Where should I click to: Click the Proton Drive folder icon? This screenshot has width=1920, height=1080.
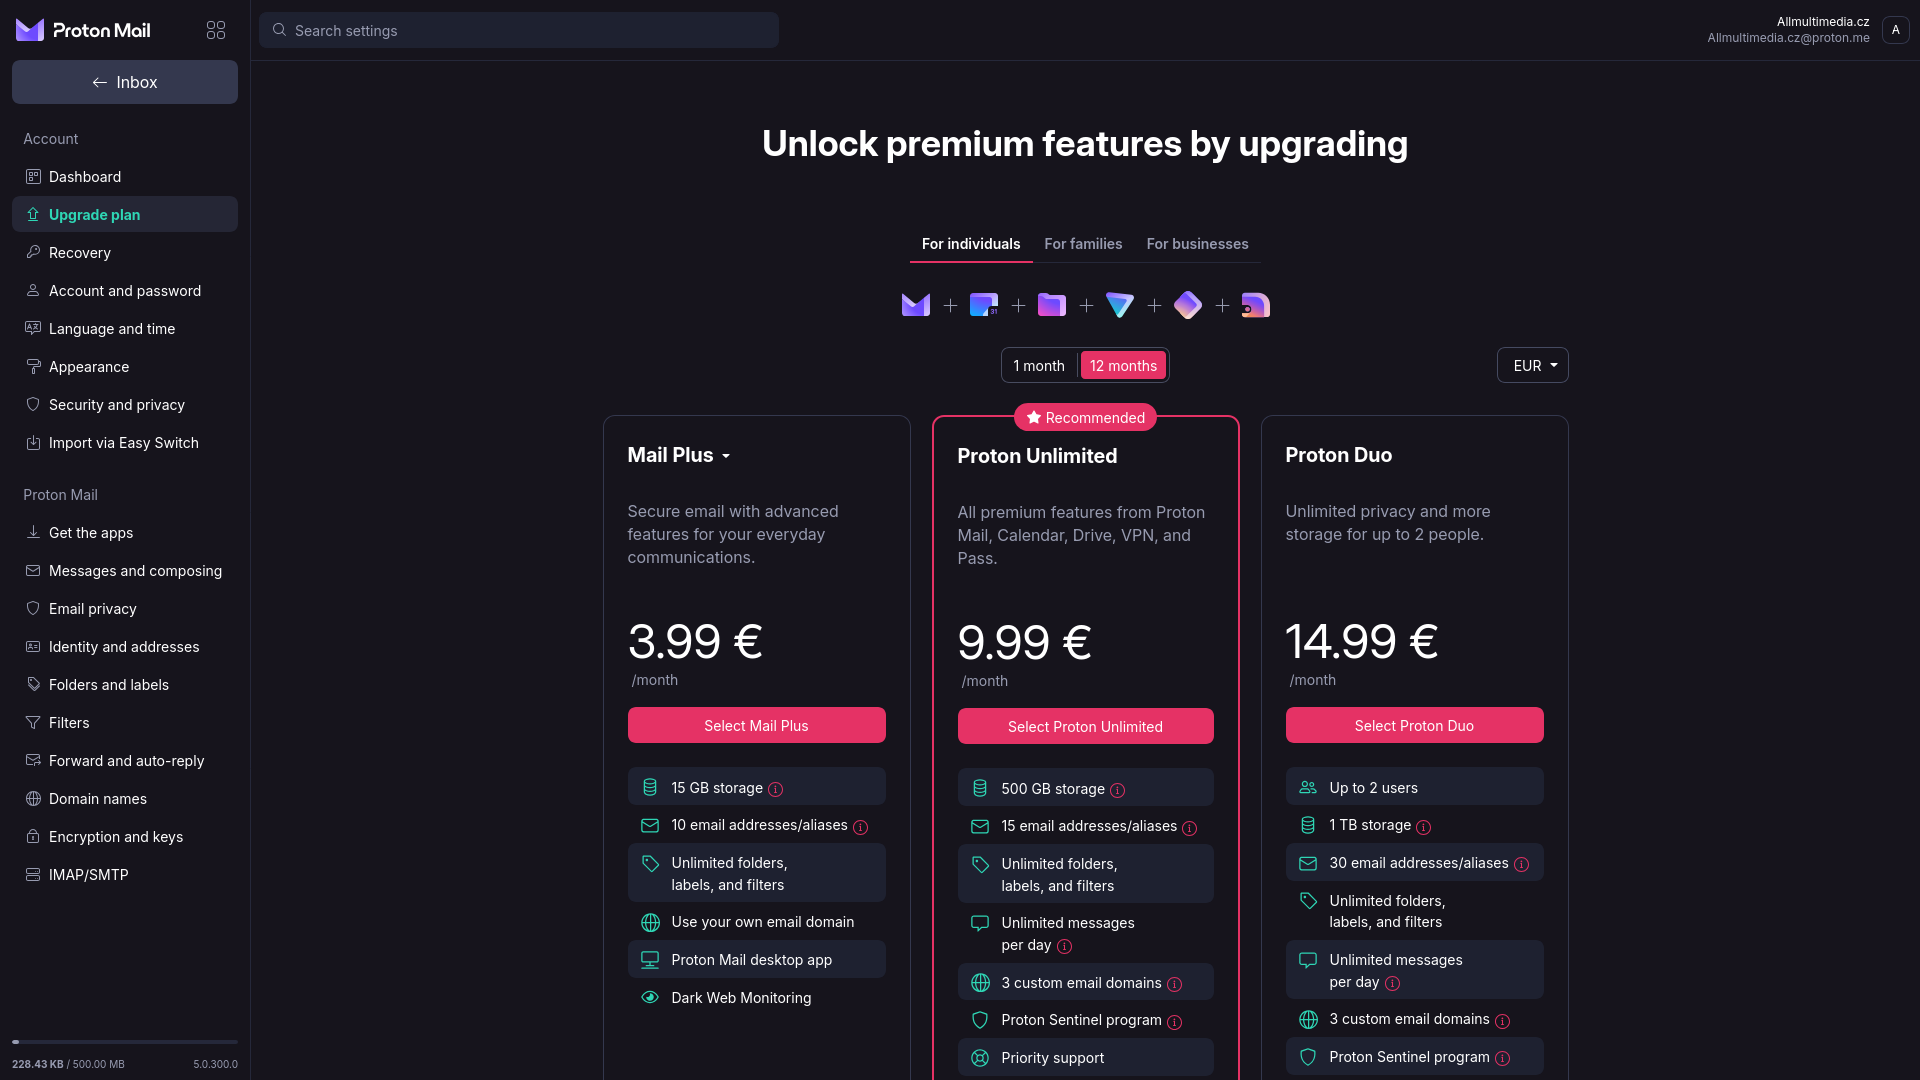[1052, 305]
